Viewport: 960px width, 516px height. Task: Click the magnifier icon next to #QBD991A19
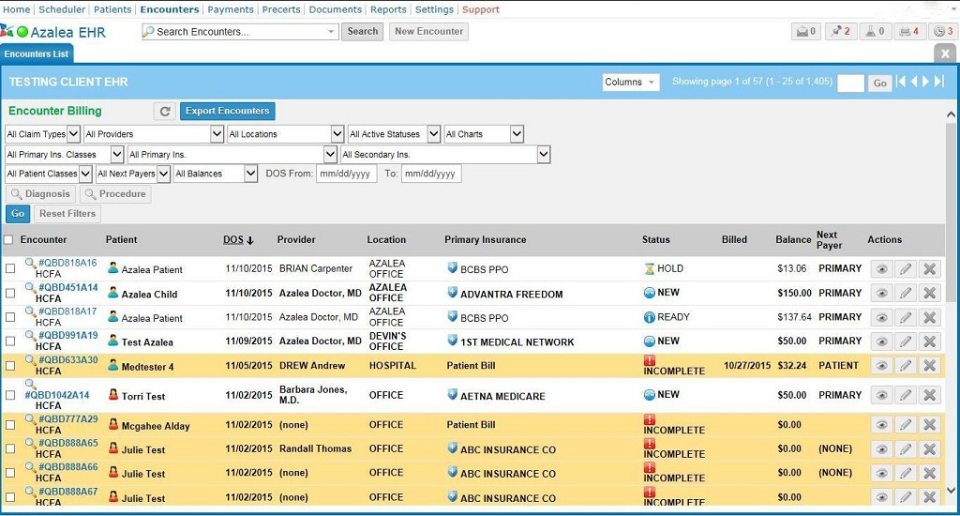click(30, 336)
